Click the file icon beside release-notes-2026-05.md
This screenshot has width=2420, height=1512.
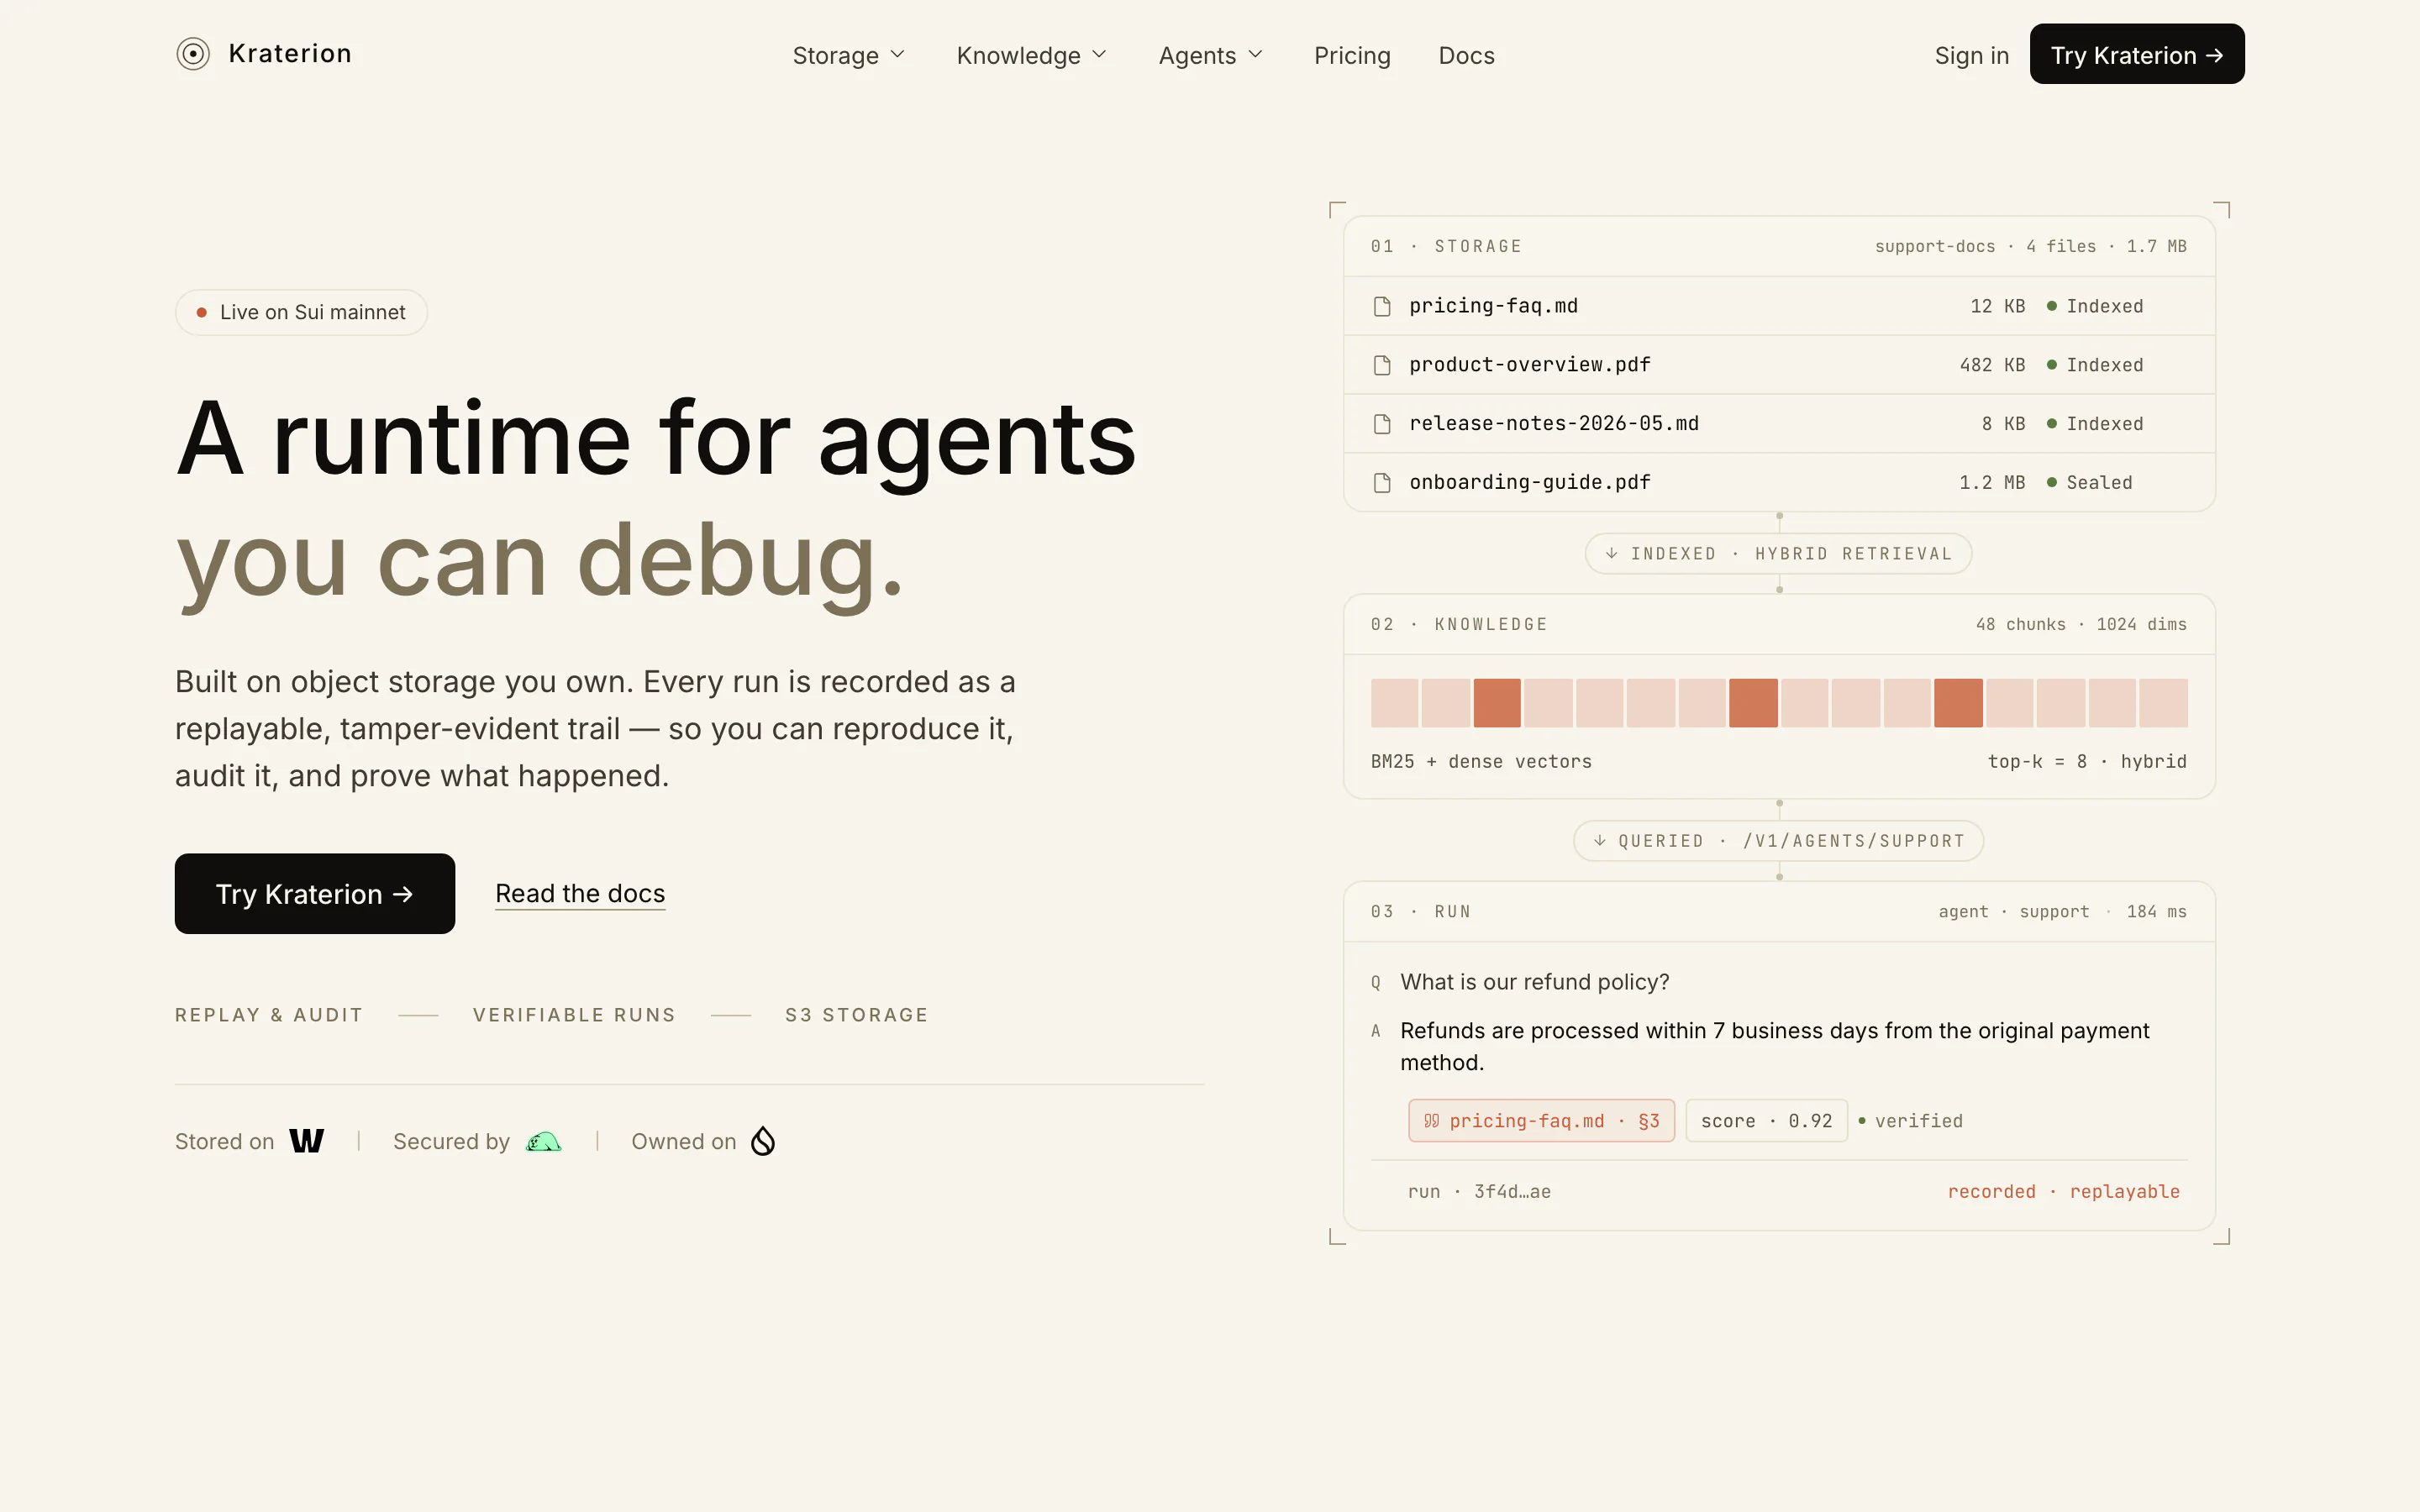pyautogui.click(x=1382, y=424)
